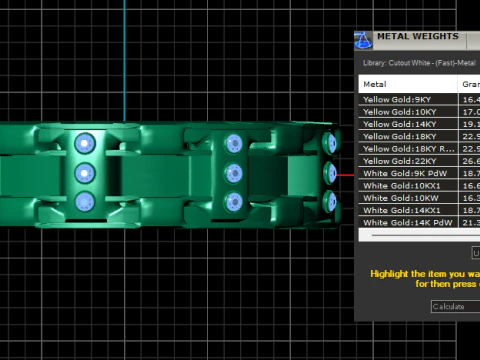The image size is (480, 360).
Task: Click the top gem on the center link
Action: pyautogui.click(x=233, y=143)
